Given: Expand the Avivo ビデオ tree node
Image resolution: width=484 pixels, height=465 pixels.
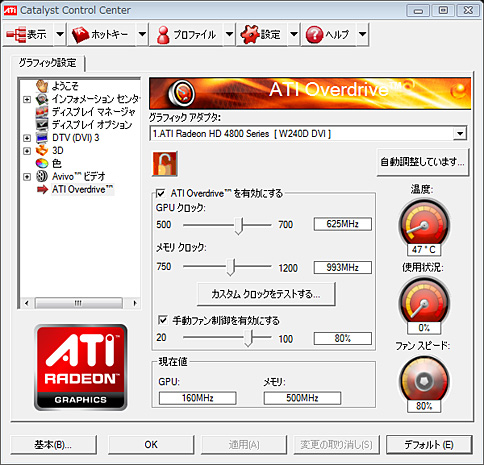Looking at the screenshot, I should 27,177.
